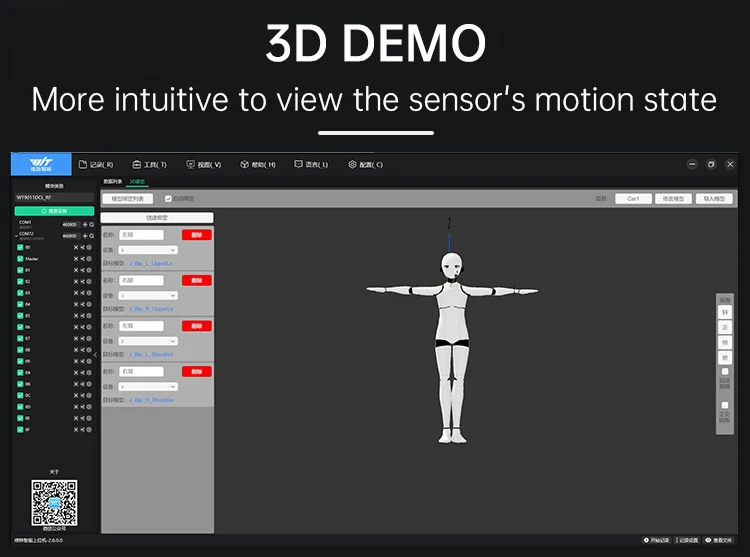The image size is (750, 557).
Task: Click the share icon in device 00 row
Action: pyautogui.click(x=82, y=247)
